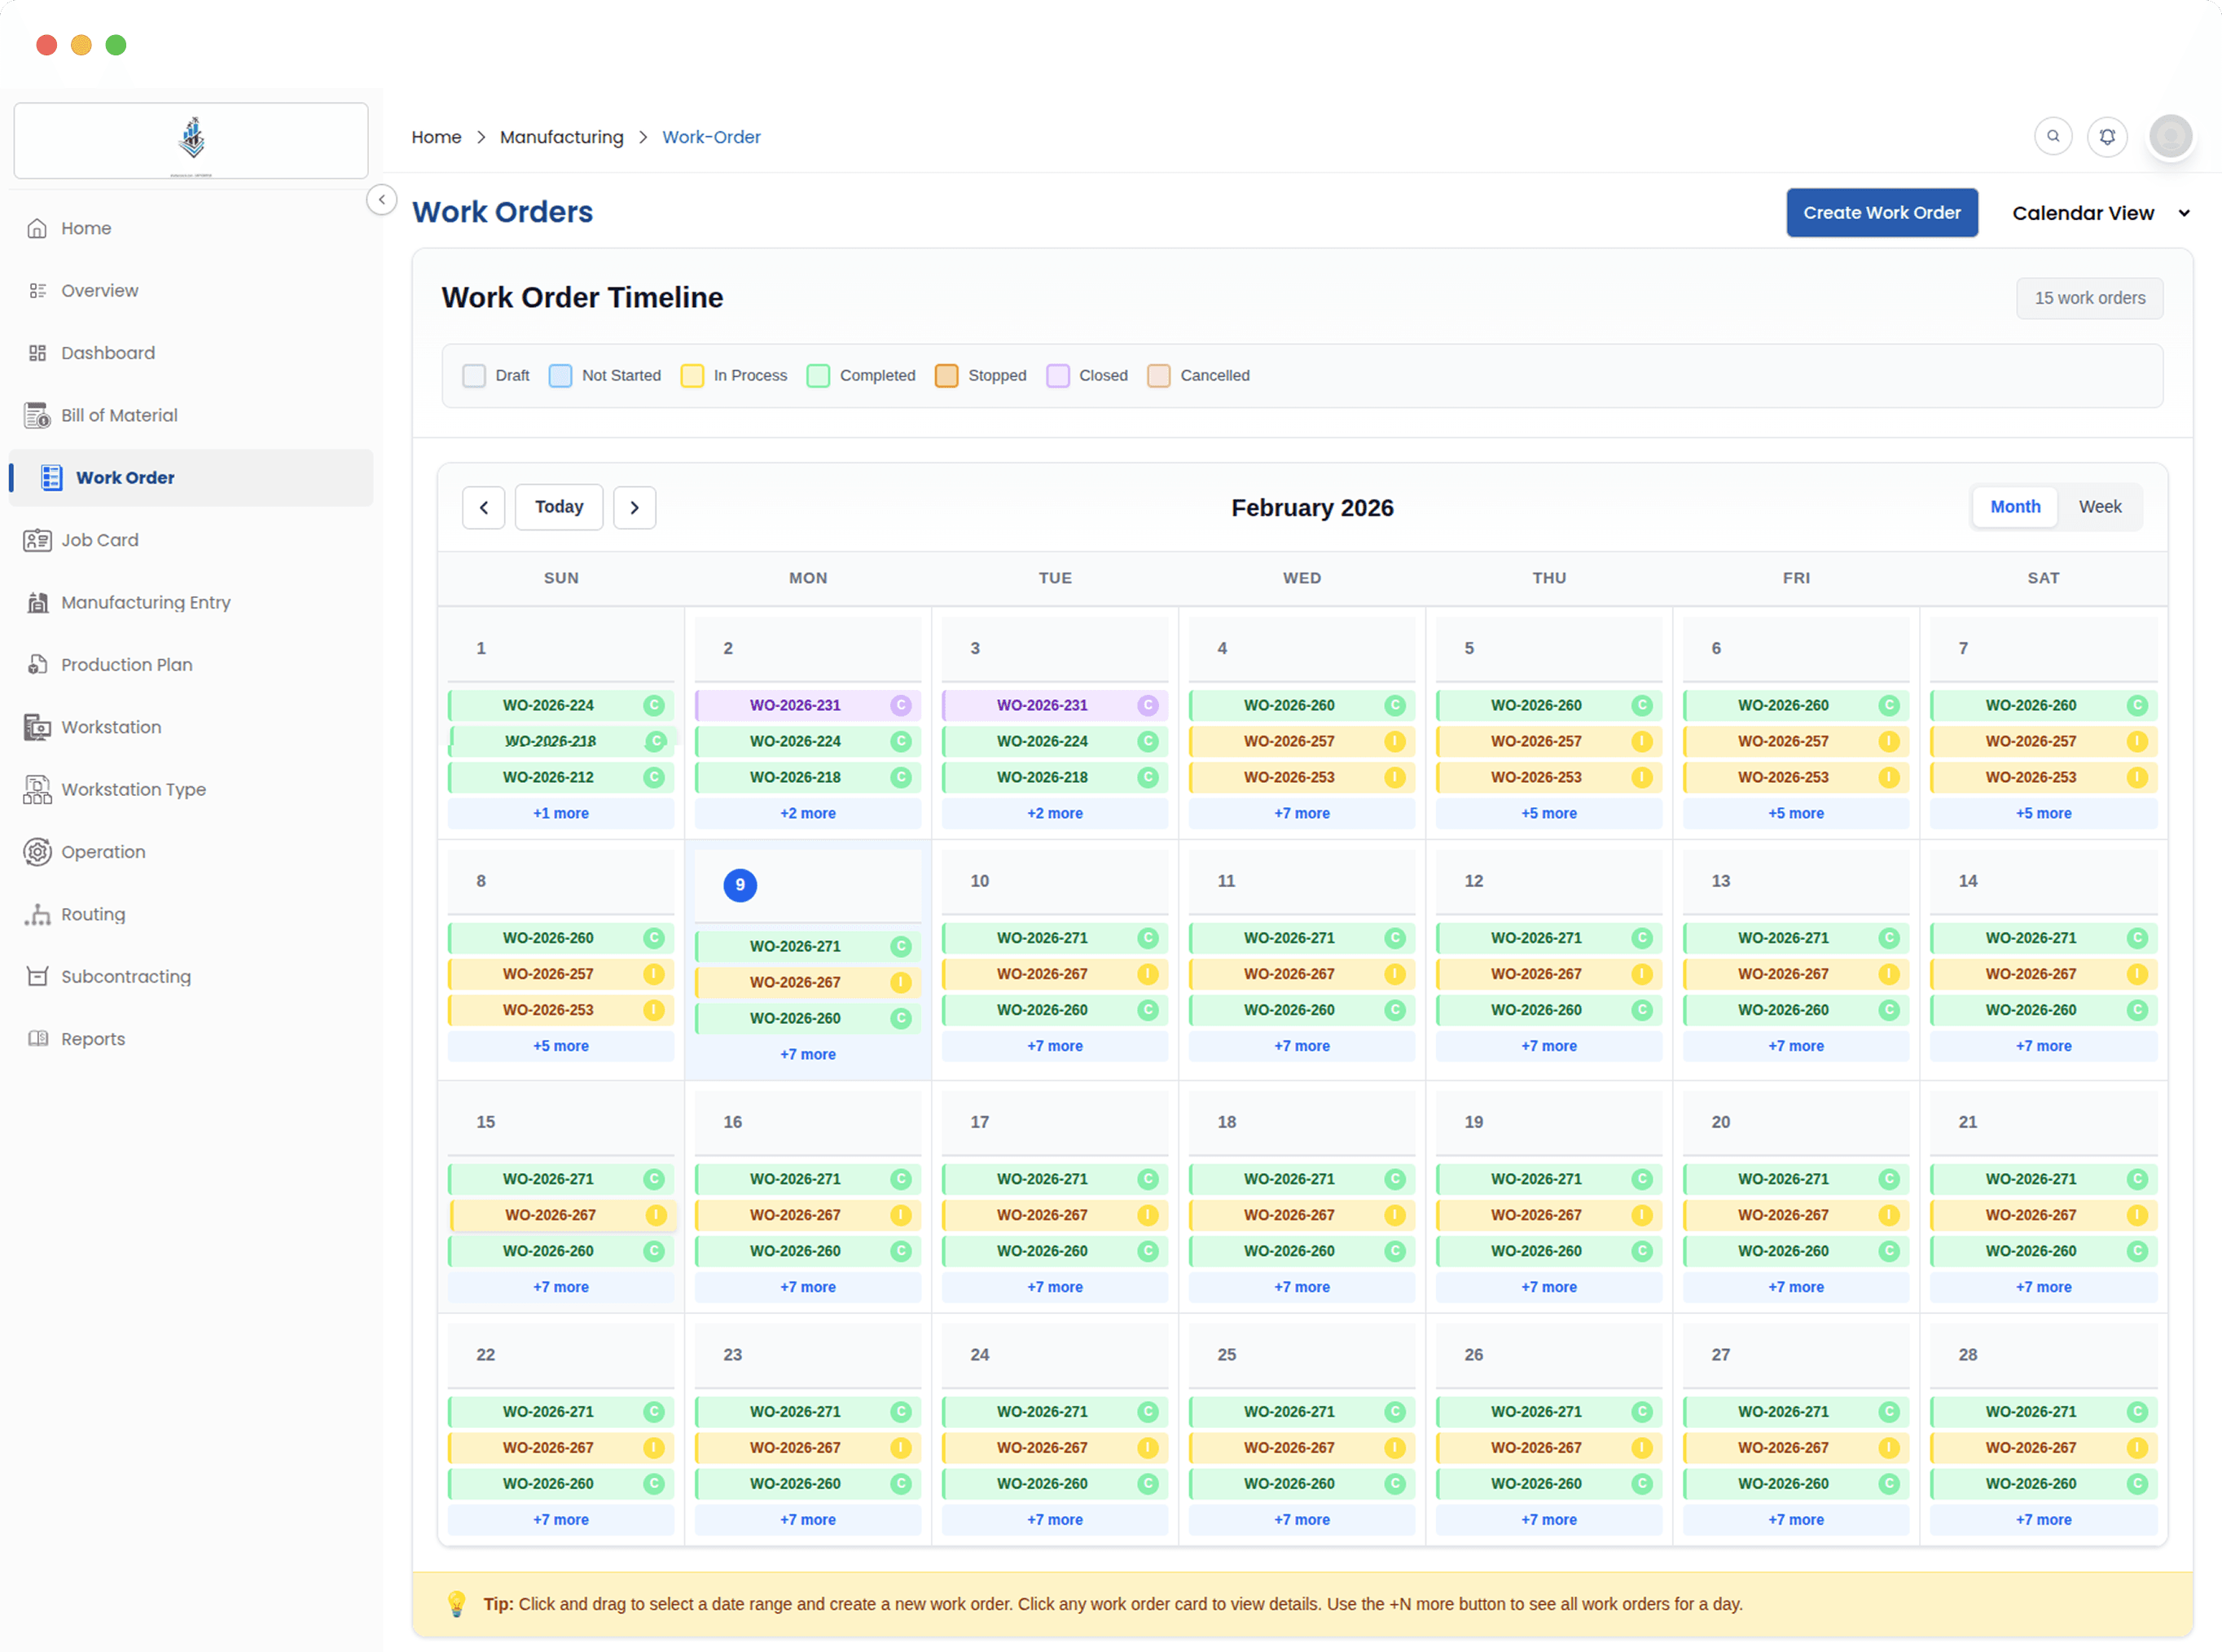Click the Workstation Type icon

pos(37,790)
